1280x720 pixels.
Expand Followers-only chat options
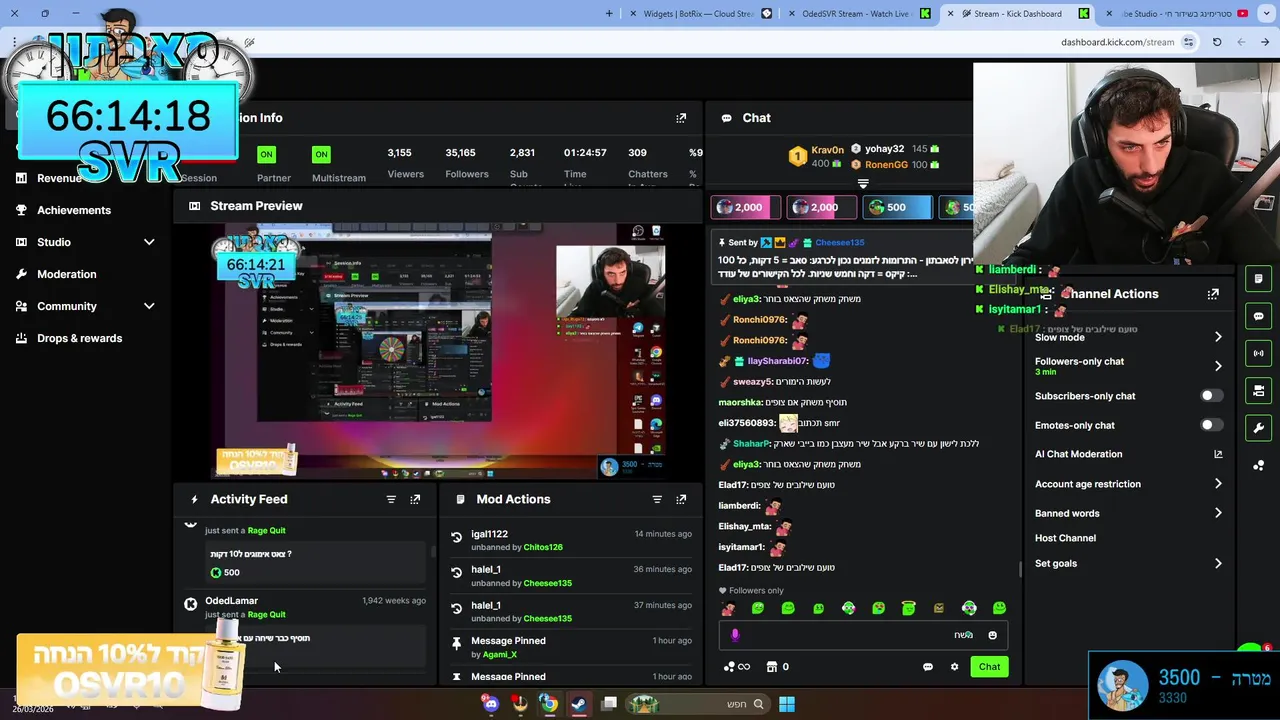1218,366
